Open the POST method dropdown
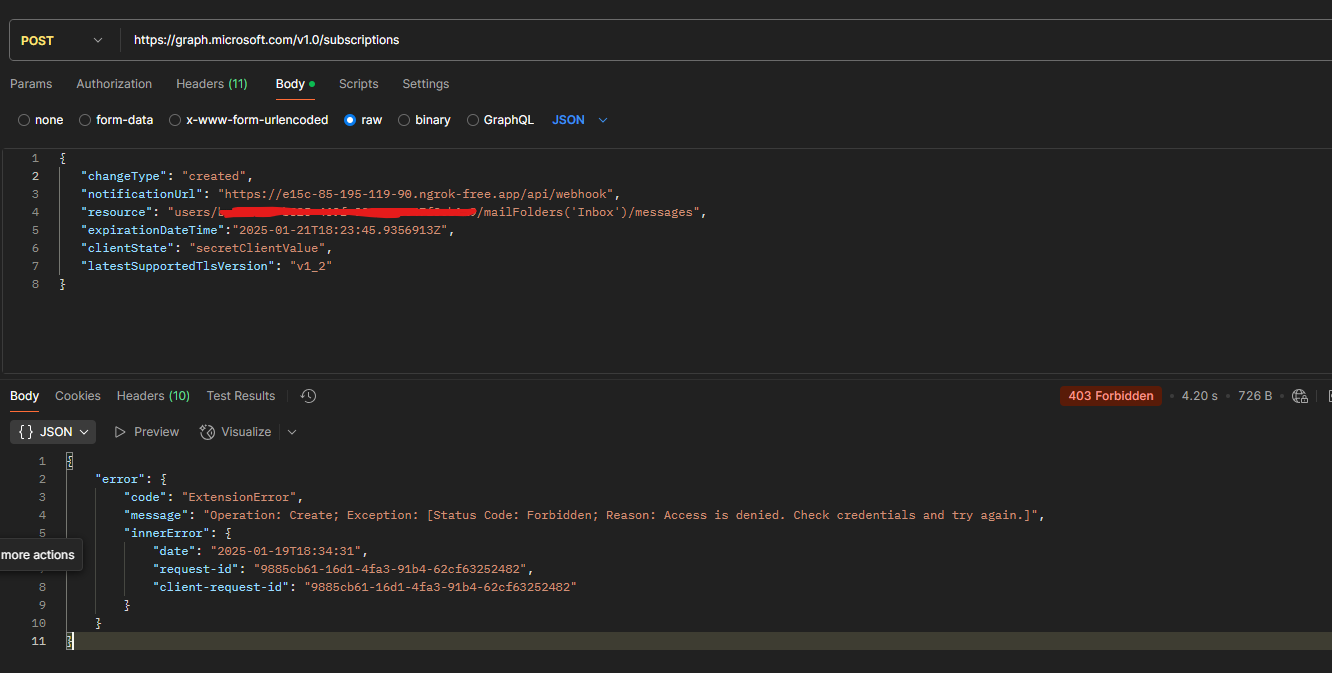 point(62,40)
